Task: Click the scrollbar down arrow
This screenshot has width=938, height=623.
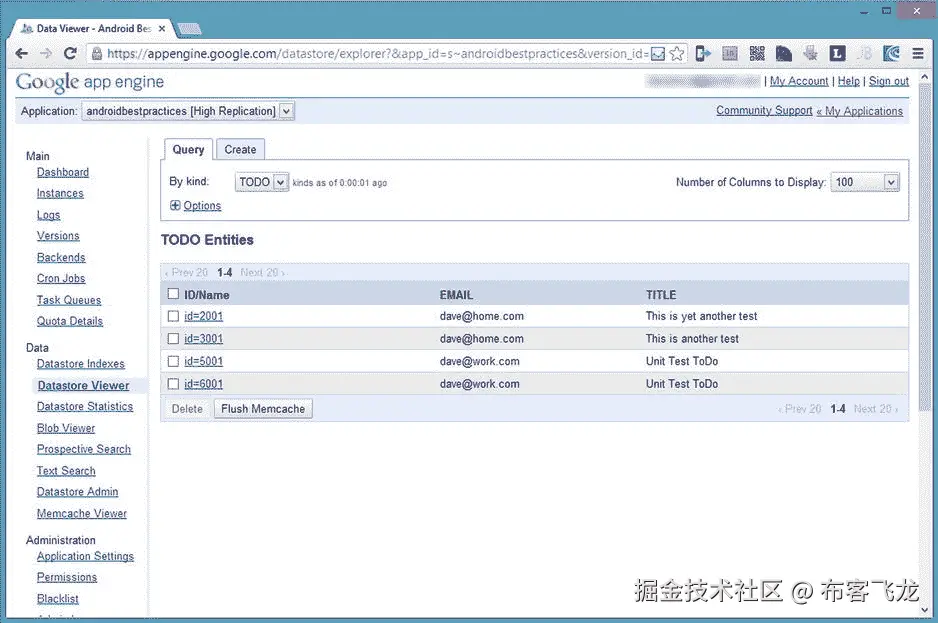Action: (925, 610)
